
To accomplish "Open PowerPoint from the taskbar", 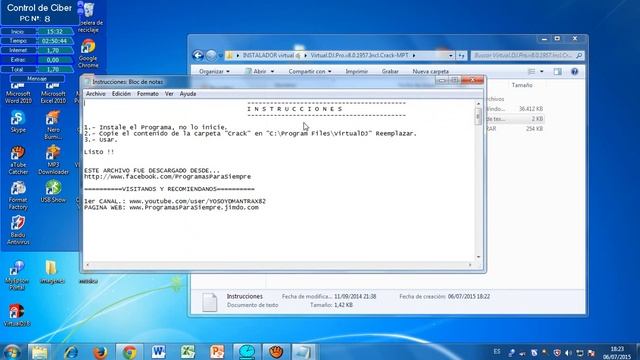I will [217, 352].
